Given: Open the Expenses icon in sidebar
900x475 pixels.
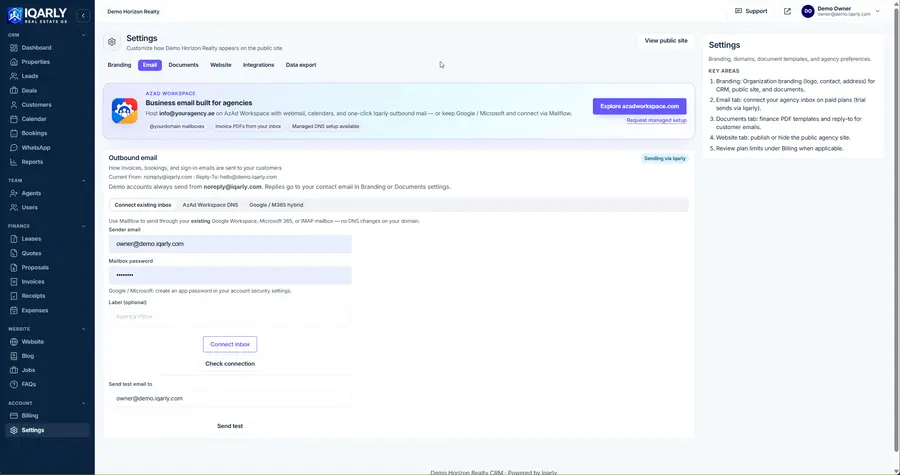Looking at the screenshot, I should [14, 310].
